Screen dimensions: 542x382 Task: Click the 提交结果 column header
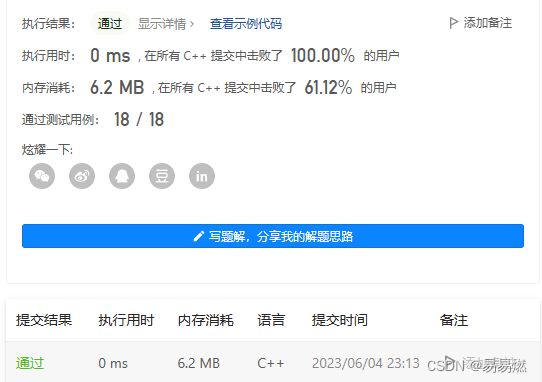tap(44, 320)
